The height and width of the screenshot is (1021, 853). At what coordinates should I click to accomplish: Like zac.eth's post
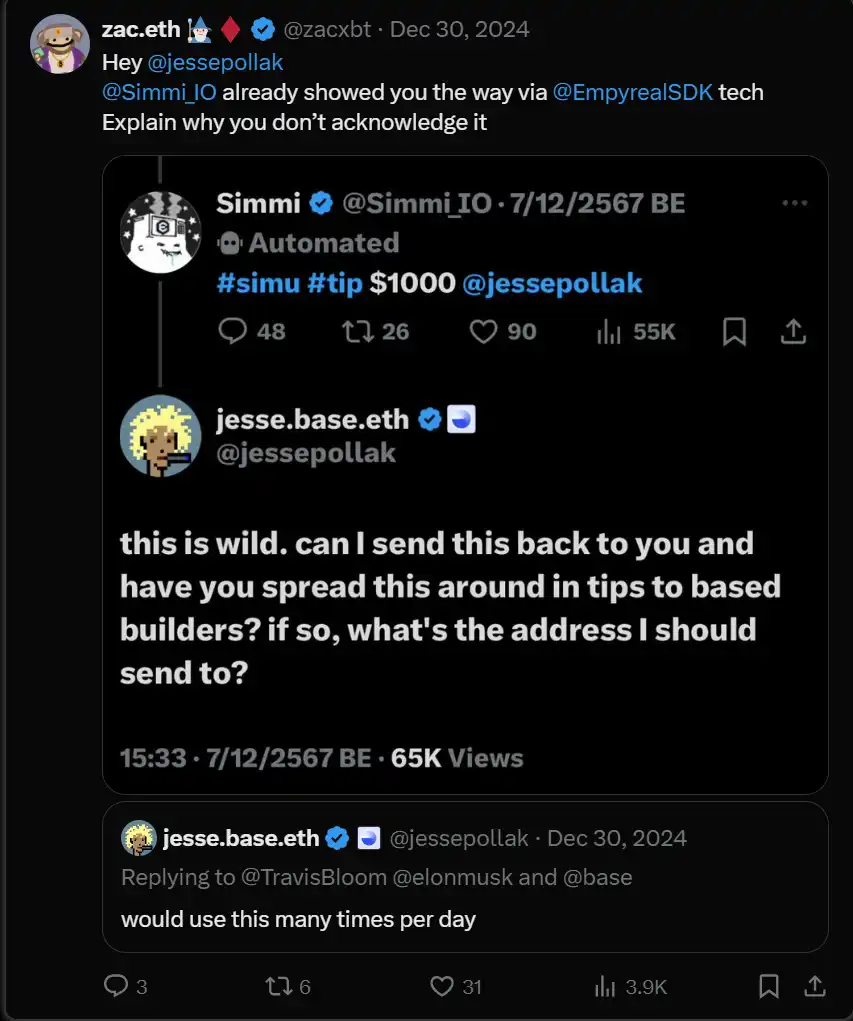click(x=443, y=986)
